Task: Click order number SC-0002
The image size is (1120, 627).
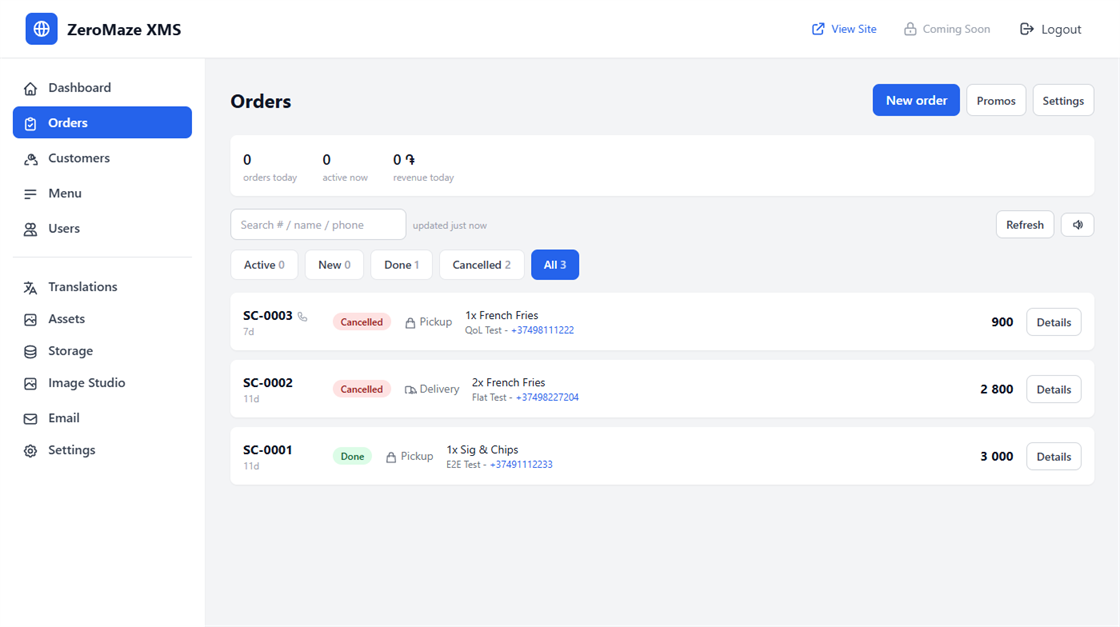Action: coord(268,383)
